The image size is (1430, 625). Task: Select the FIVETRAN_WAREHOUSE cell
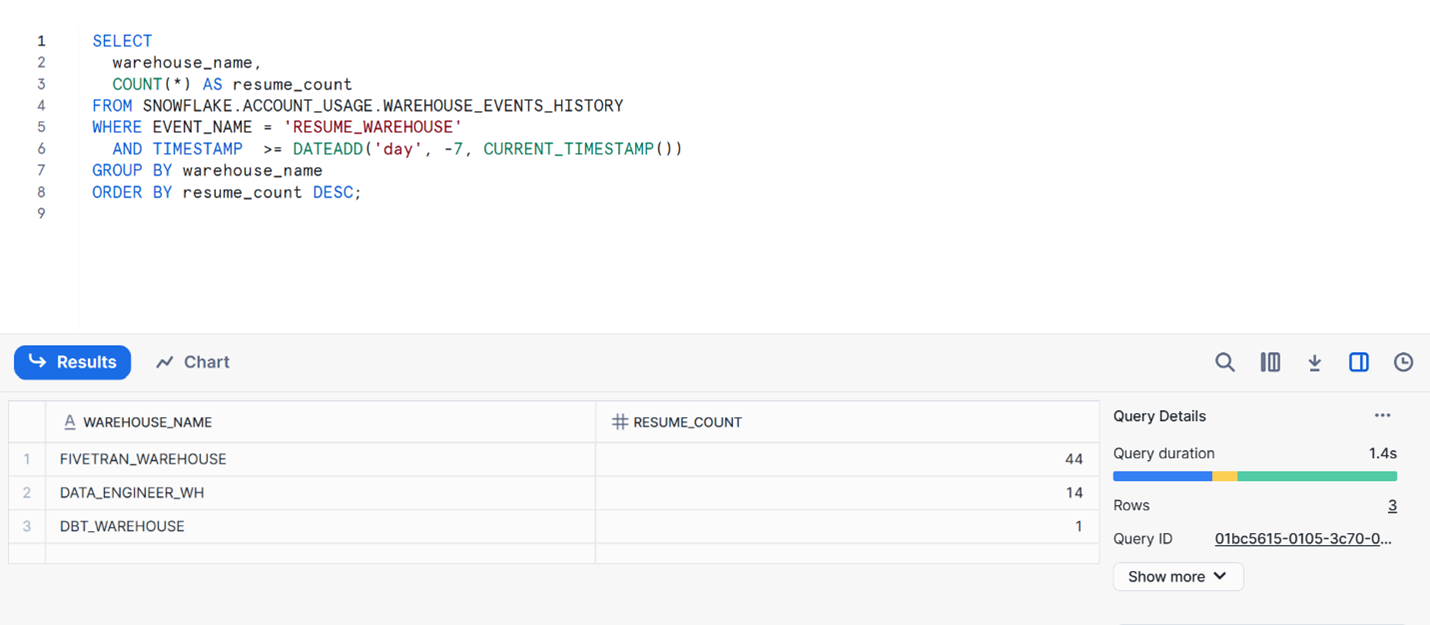(143, 459)
